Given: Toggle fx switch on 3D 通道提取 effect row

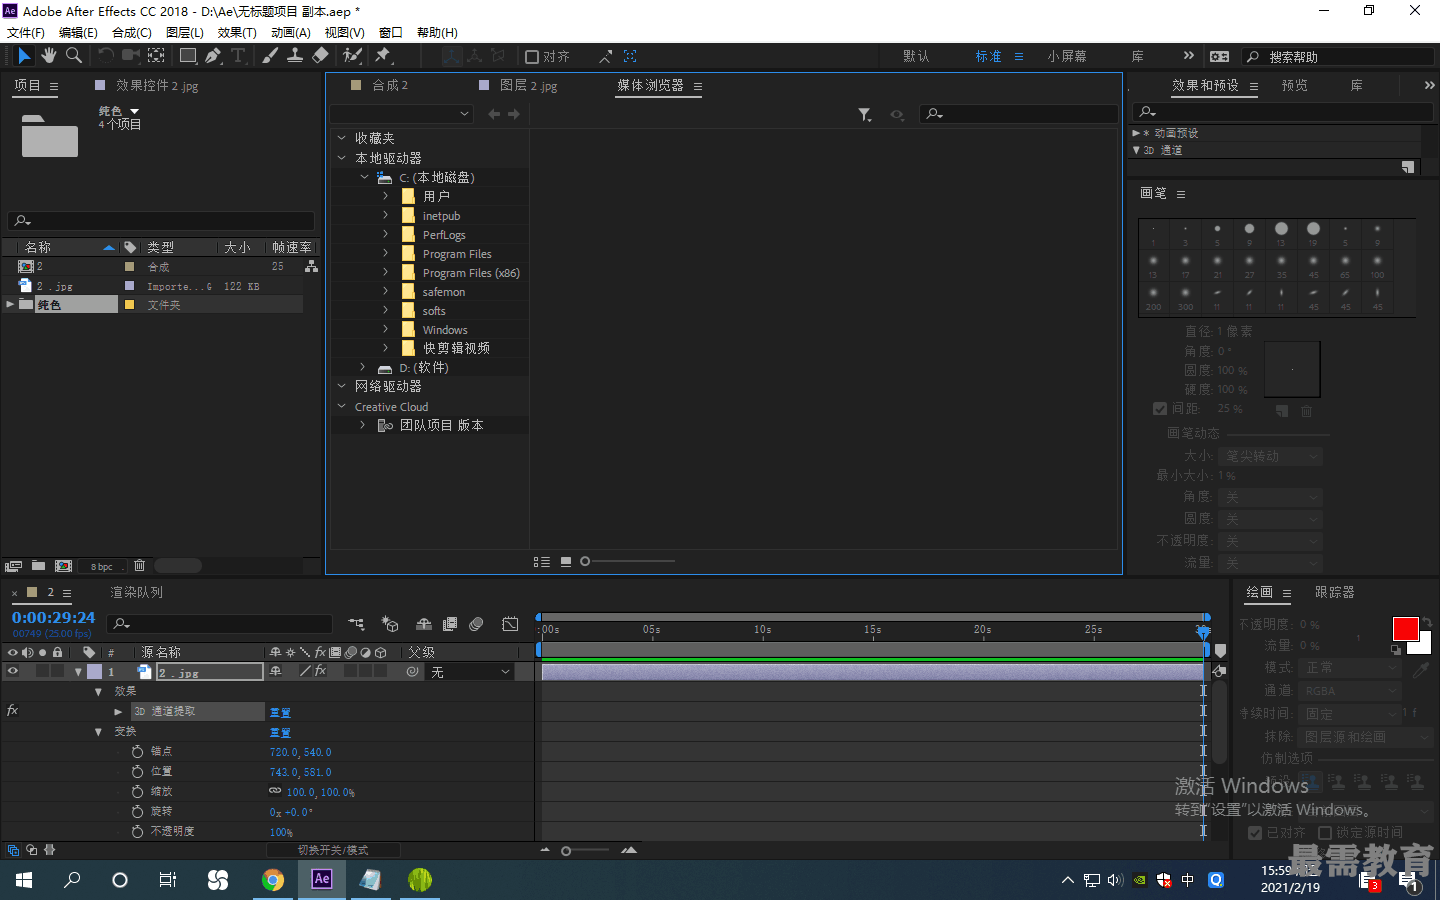Looking at the screenshot, I should [x=13, y=711].
